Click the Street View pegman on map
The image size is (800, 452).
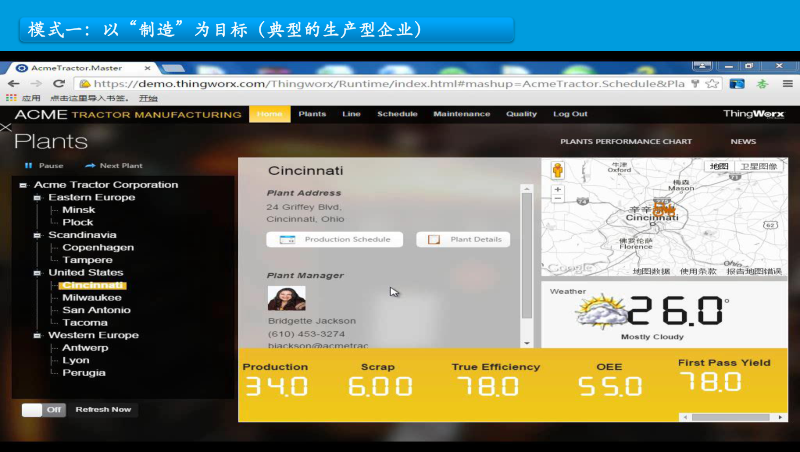point(558,170)
